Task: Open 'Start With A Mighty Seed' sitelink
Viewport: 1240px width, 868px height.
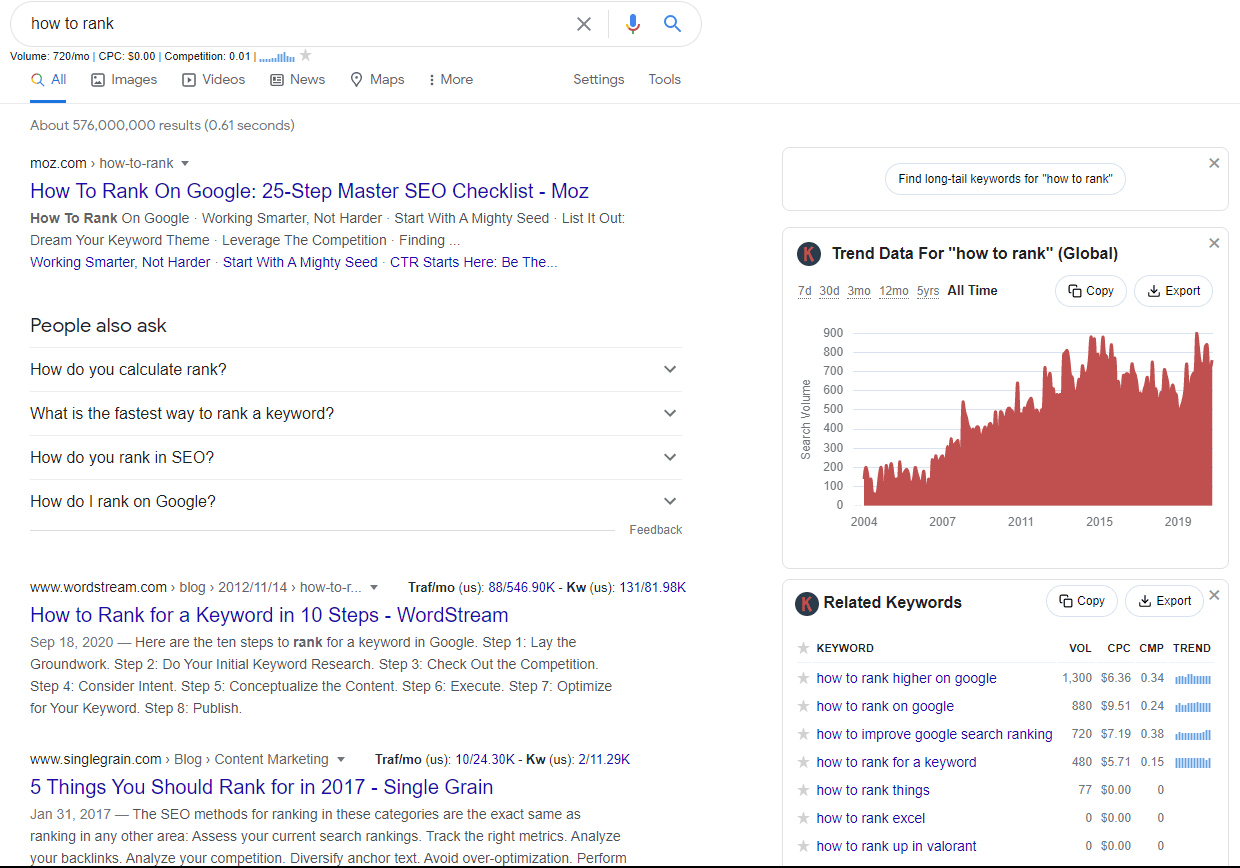Action: point(300,262)
